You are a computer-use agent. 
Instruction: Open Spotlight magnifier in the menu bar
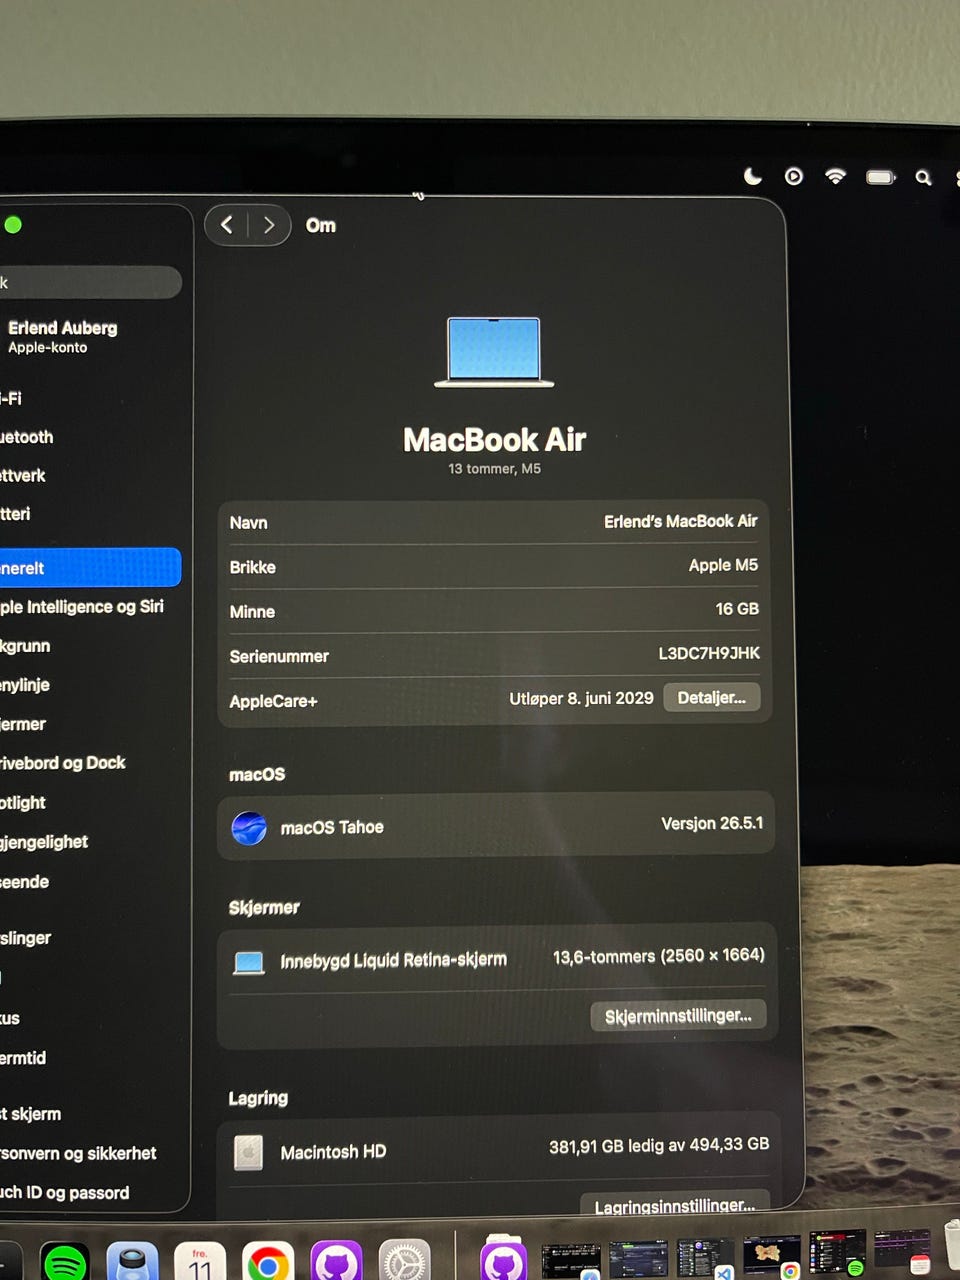[x=924, y=178]
